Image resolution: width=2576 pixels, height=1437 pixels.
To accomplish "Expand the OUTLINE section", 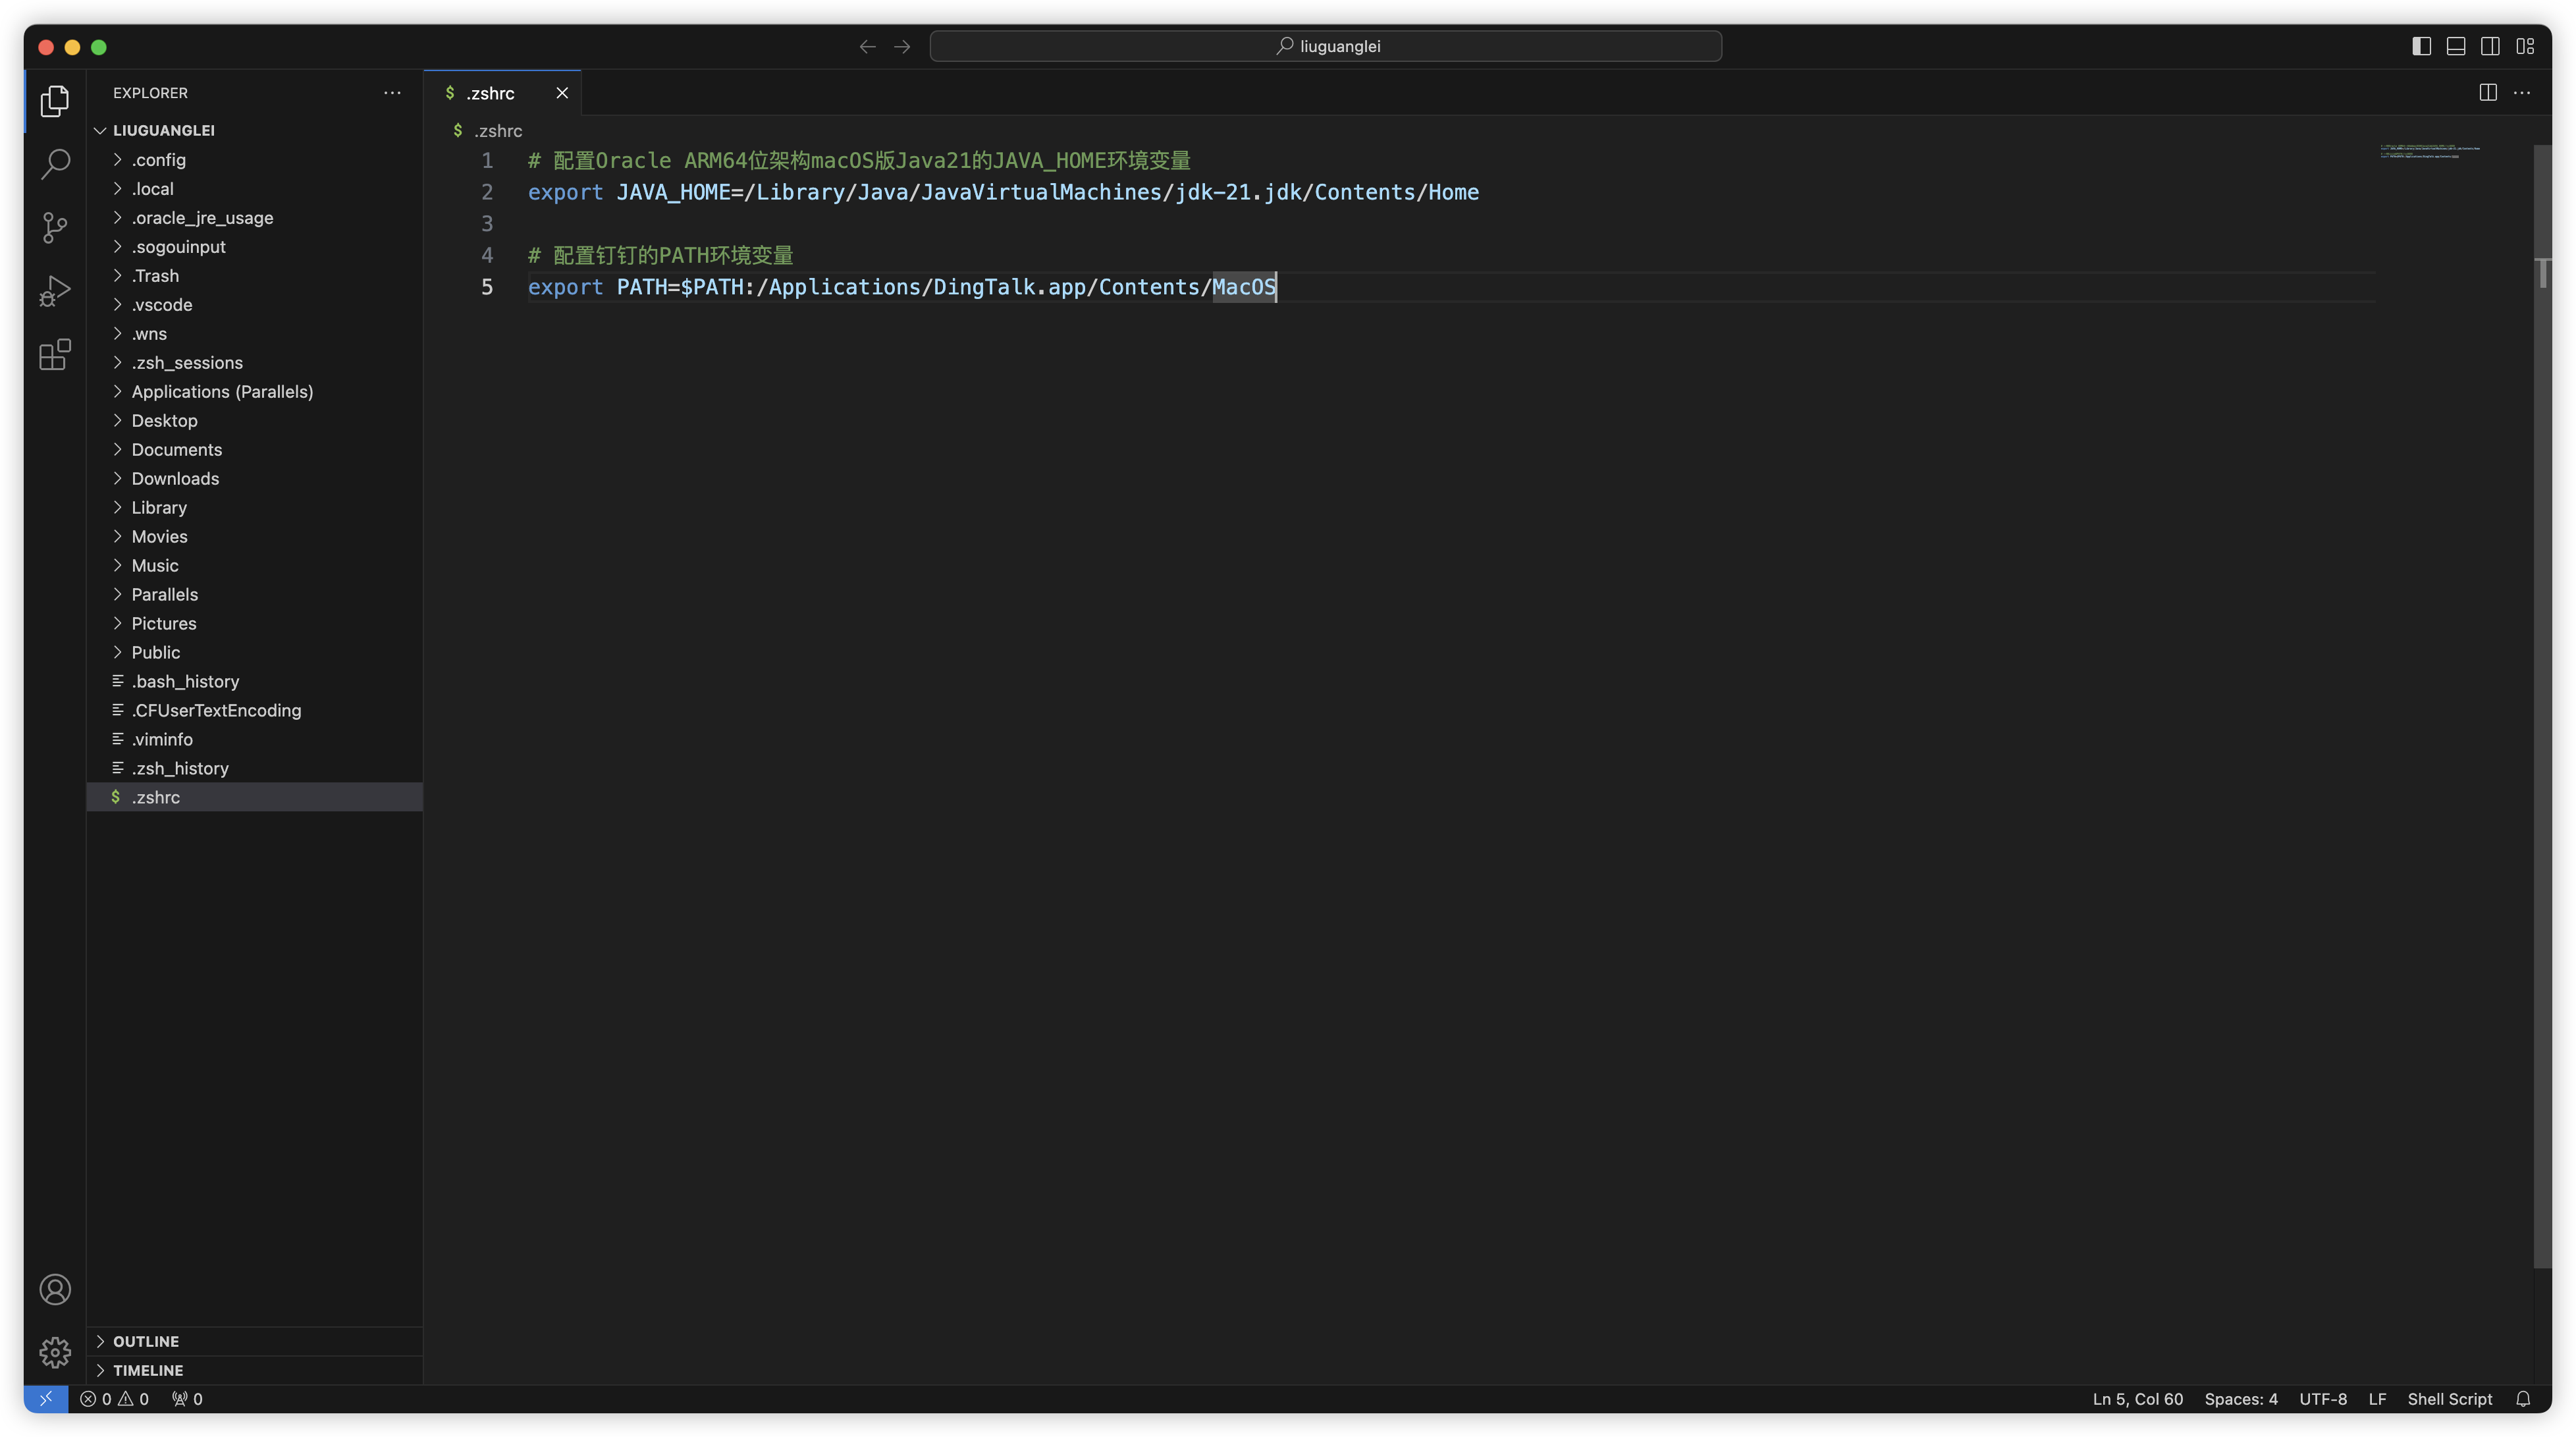I will (146, 1341).
